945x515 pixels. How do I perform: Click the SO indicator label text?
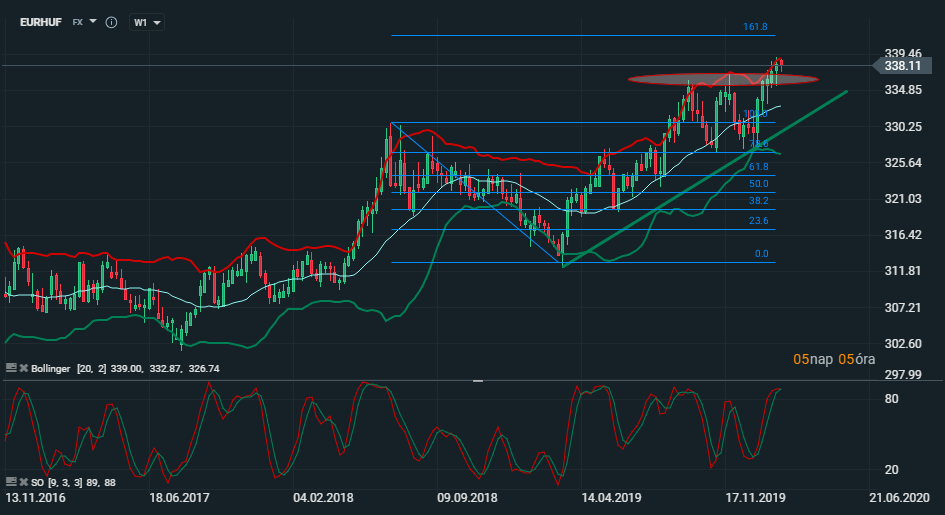pyautogui.click(x=38, y=483)
